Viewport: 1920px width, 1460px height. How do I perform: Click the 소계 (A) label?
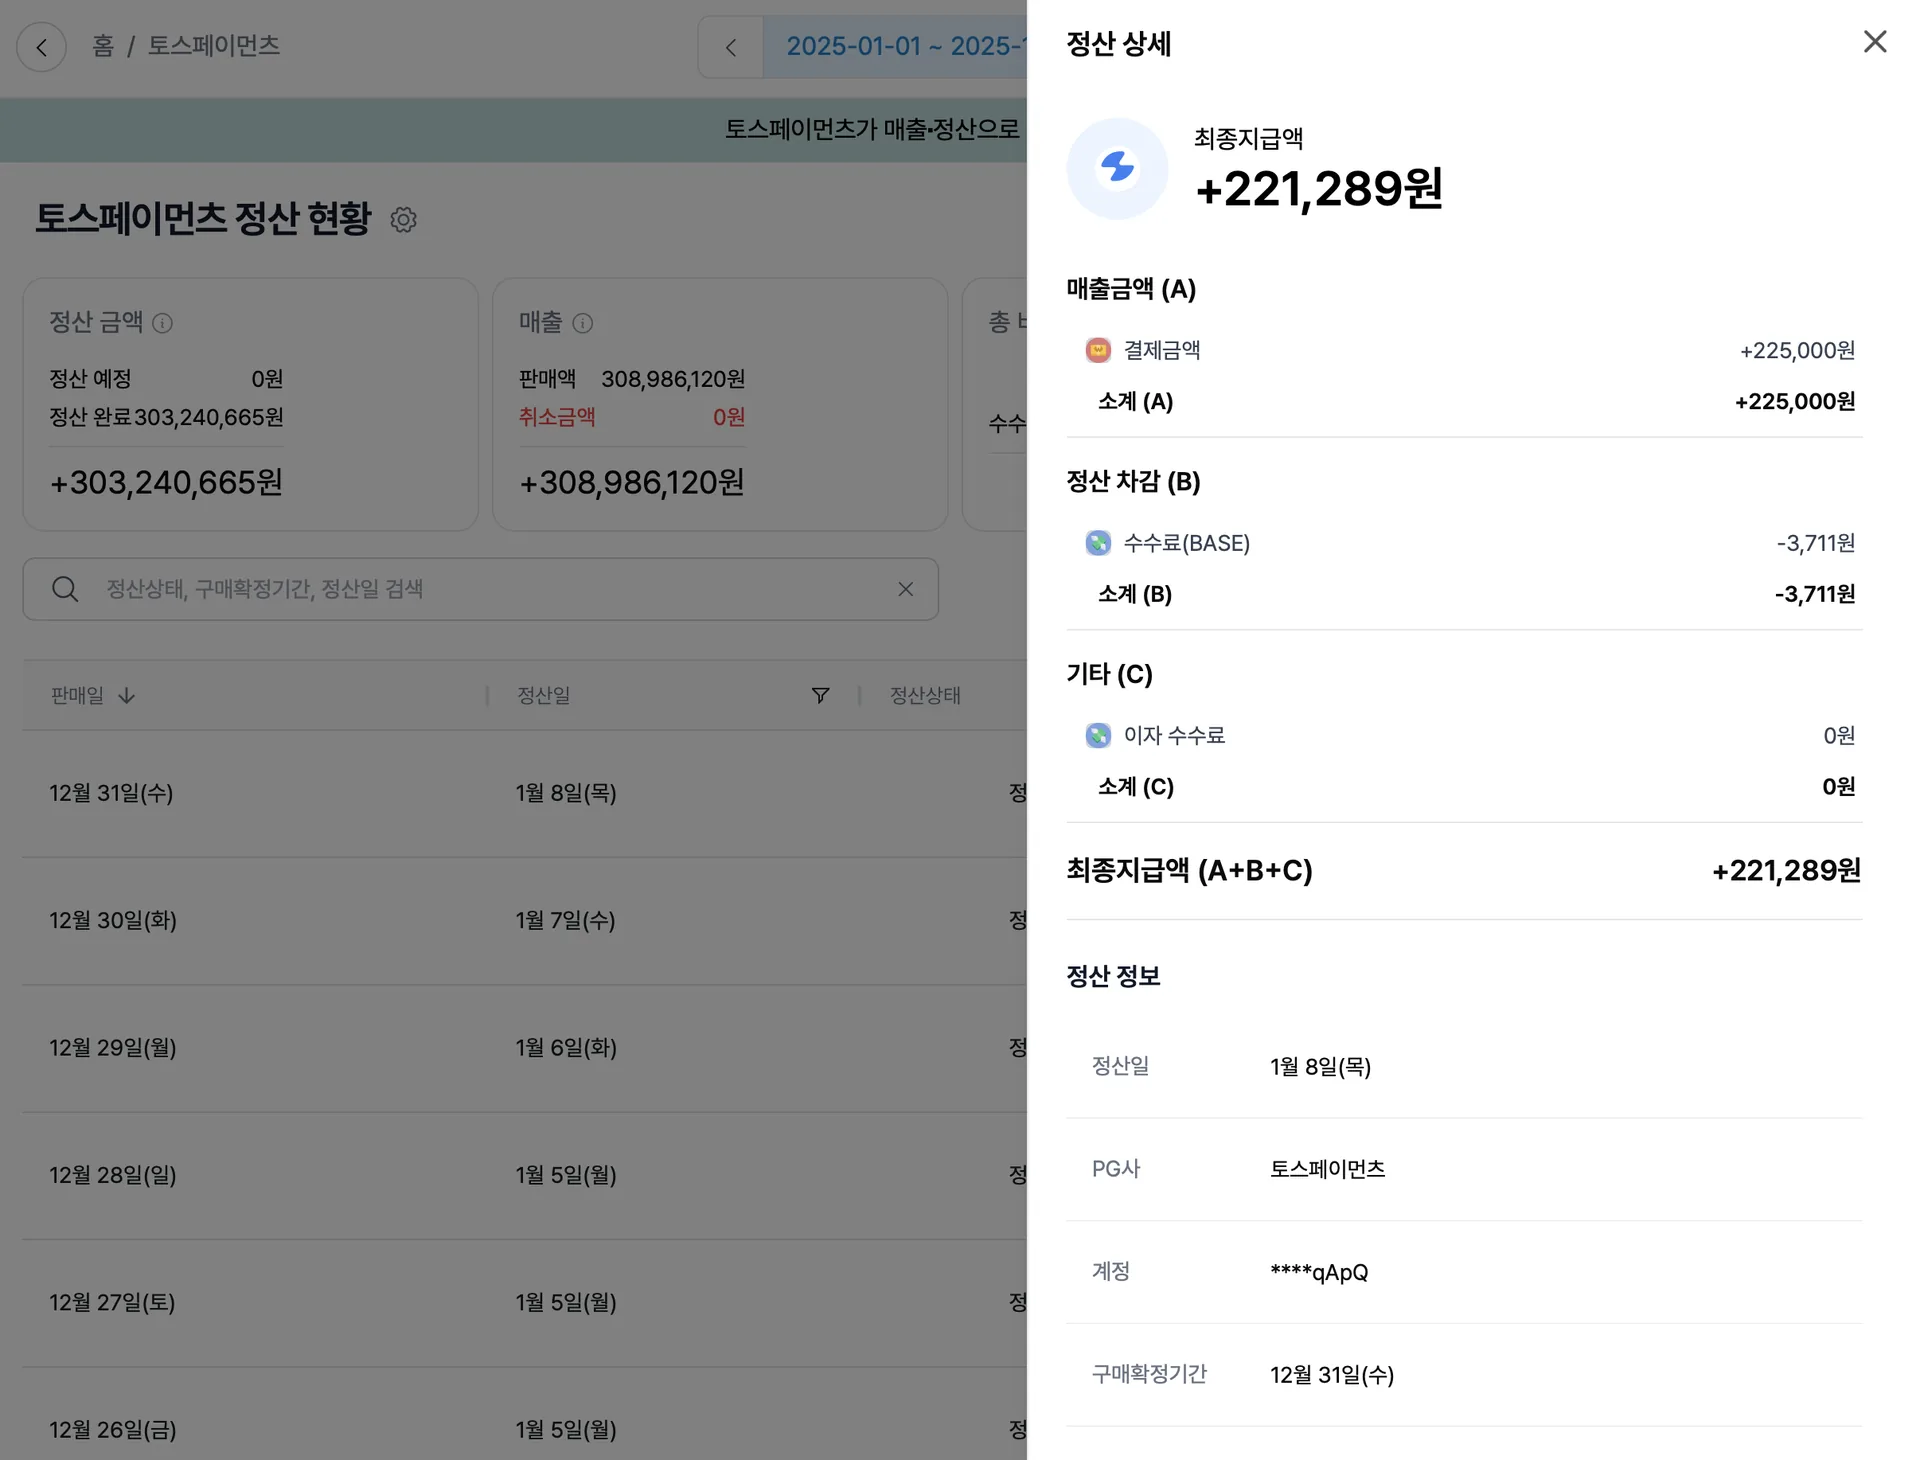(1135, 402)
